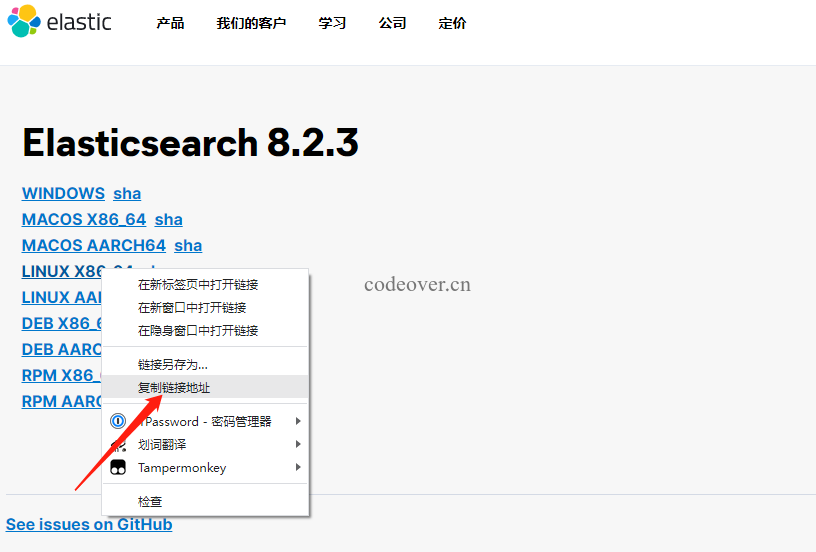Expand the 划词翻译 submenu arrow
Screen dimensions: 816x552
point(298,444)
